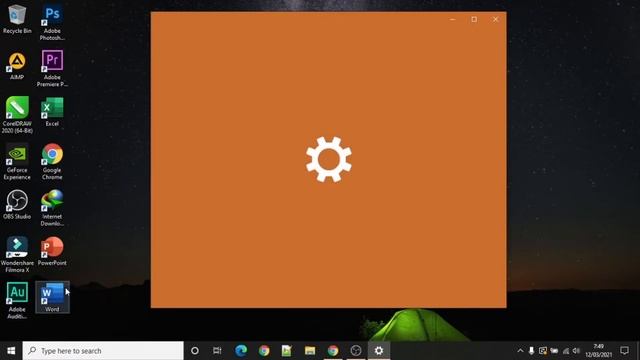Image resolution: width=640 pixels, height=360 pixels.
Task: Open File Explorer from the taskbar
Action: (x=310, y=351)
